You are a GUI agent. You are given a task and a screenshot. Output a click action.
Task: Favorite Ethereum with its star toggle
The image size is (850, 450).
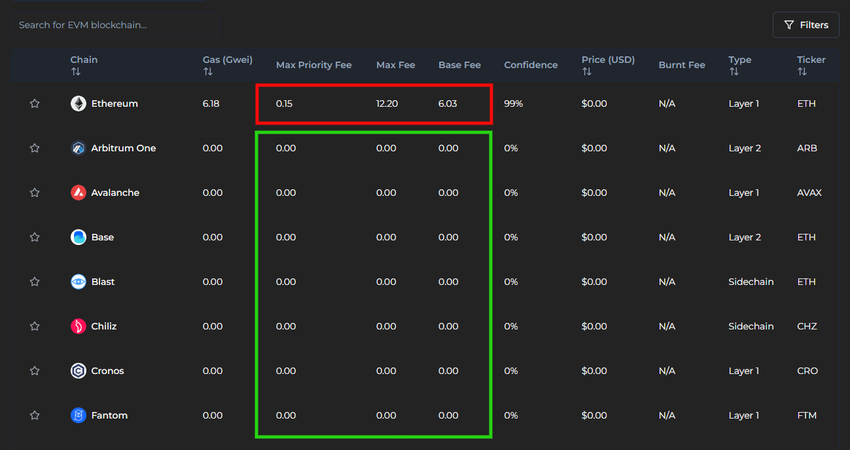35,104
